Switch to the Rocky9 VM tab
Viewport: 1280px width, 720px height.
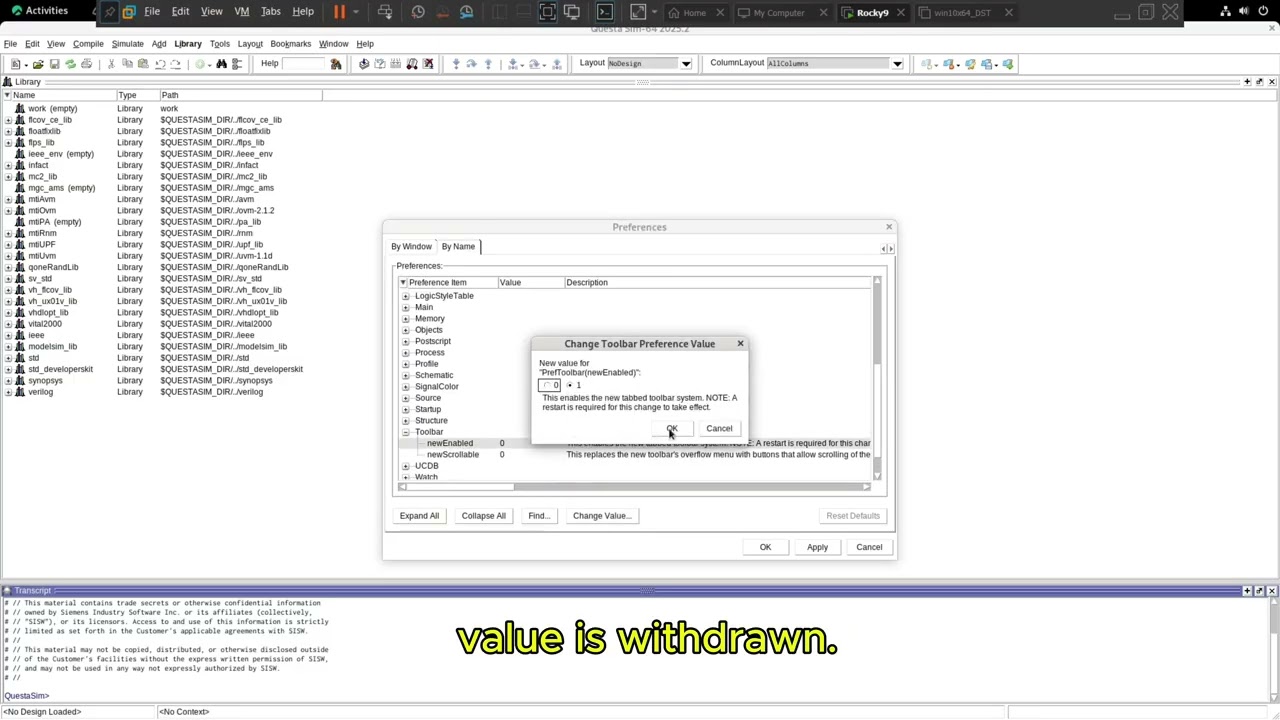(x=872, y=13)
